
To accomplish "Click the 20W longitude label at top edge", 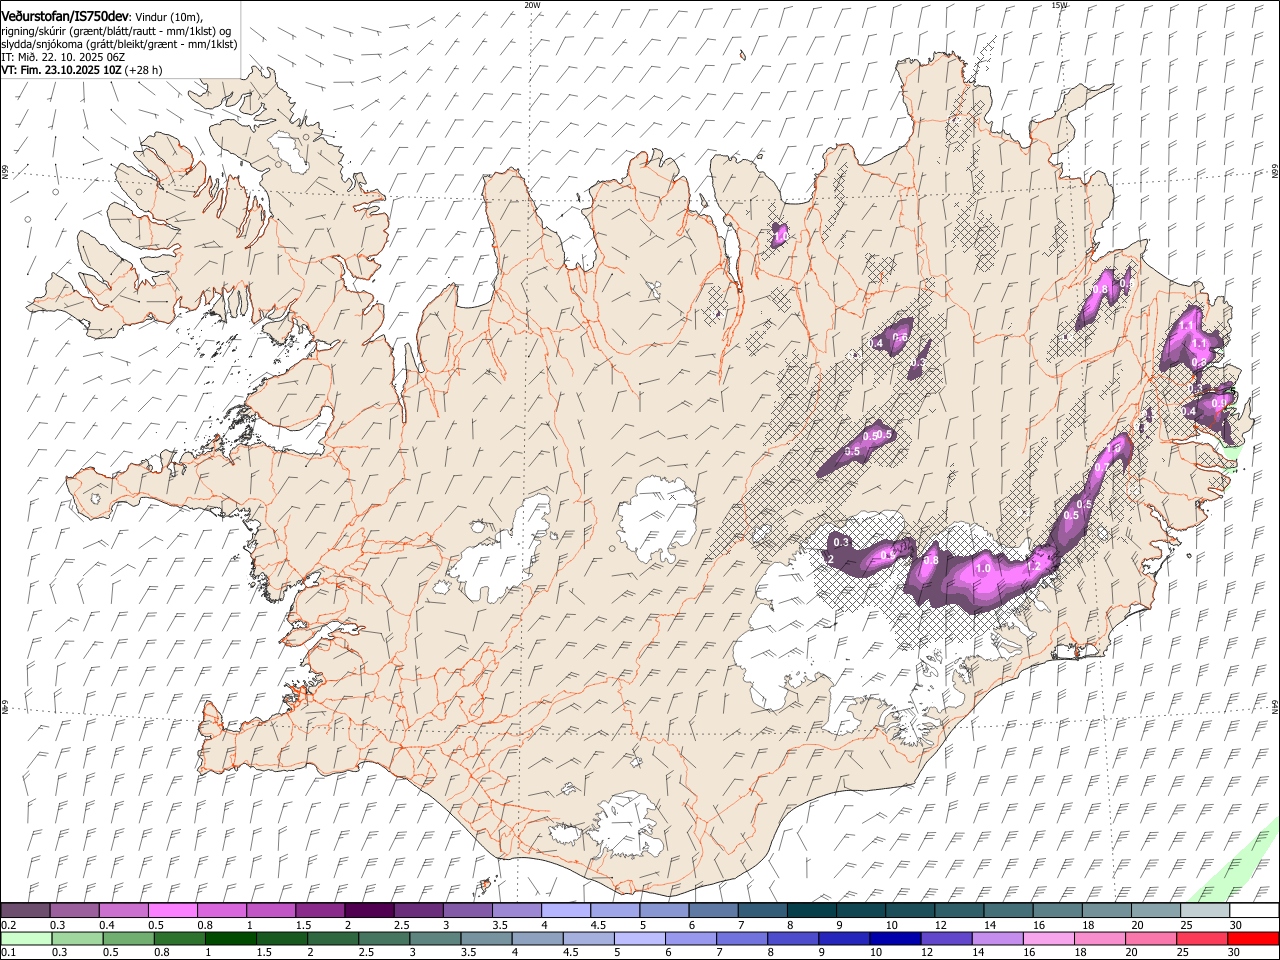I will pyautogui.click(x=532, y=5).
